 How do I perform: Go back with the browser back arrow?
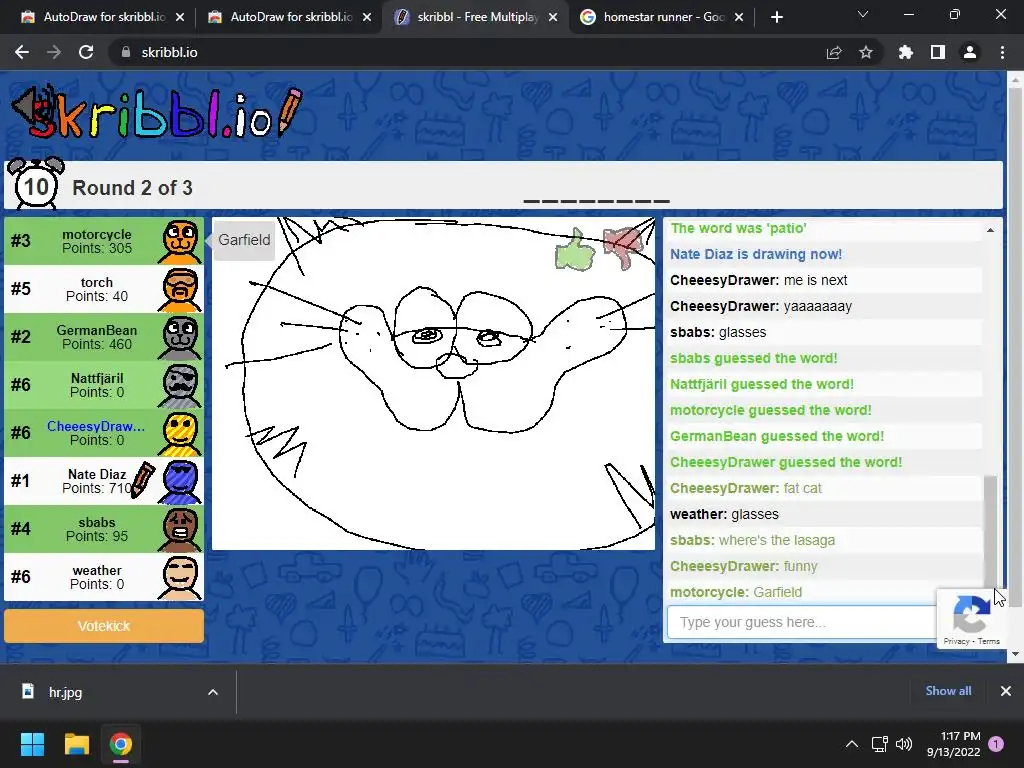(22, 52)
